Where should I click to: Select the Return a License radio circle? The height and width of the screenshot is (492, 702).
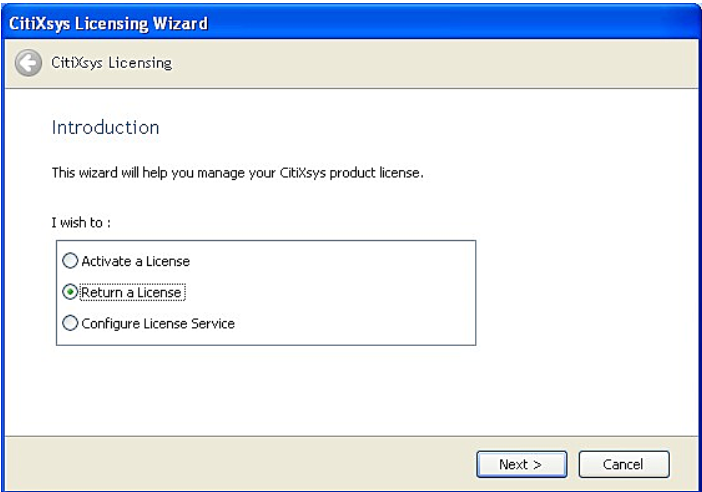(x=70, y=292)
